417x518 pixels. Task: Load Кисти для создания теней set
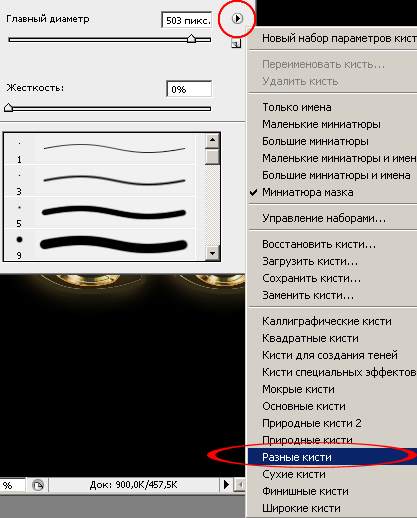pos(333,355)
